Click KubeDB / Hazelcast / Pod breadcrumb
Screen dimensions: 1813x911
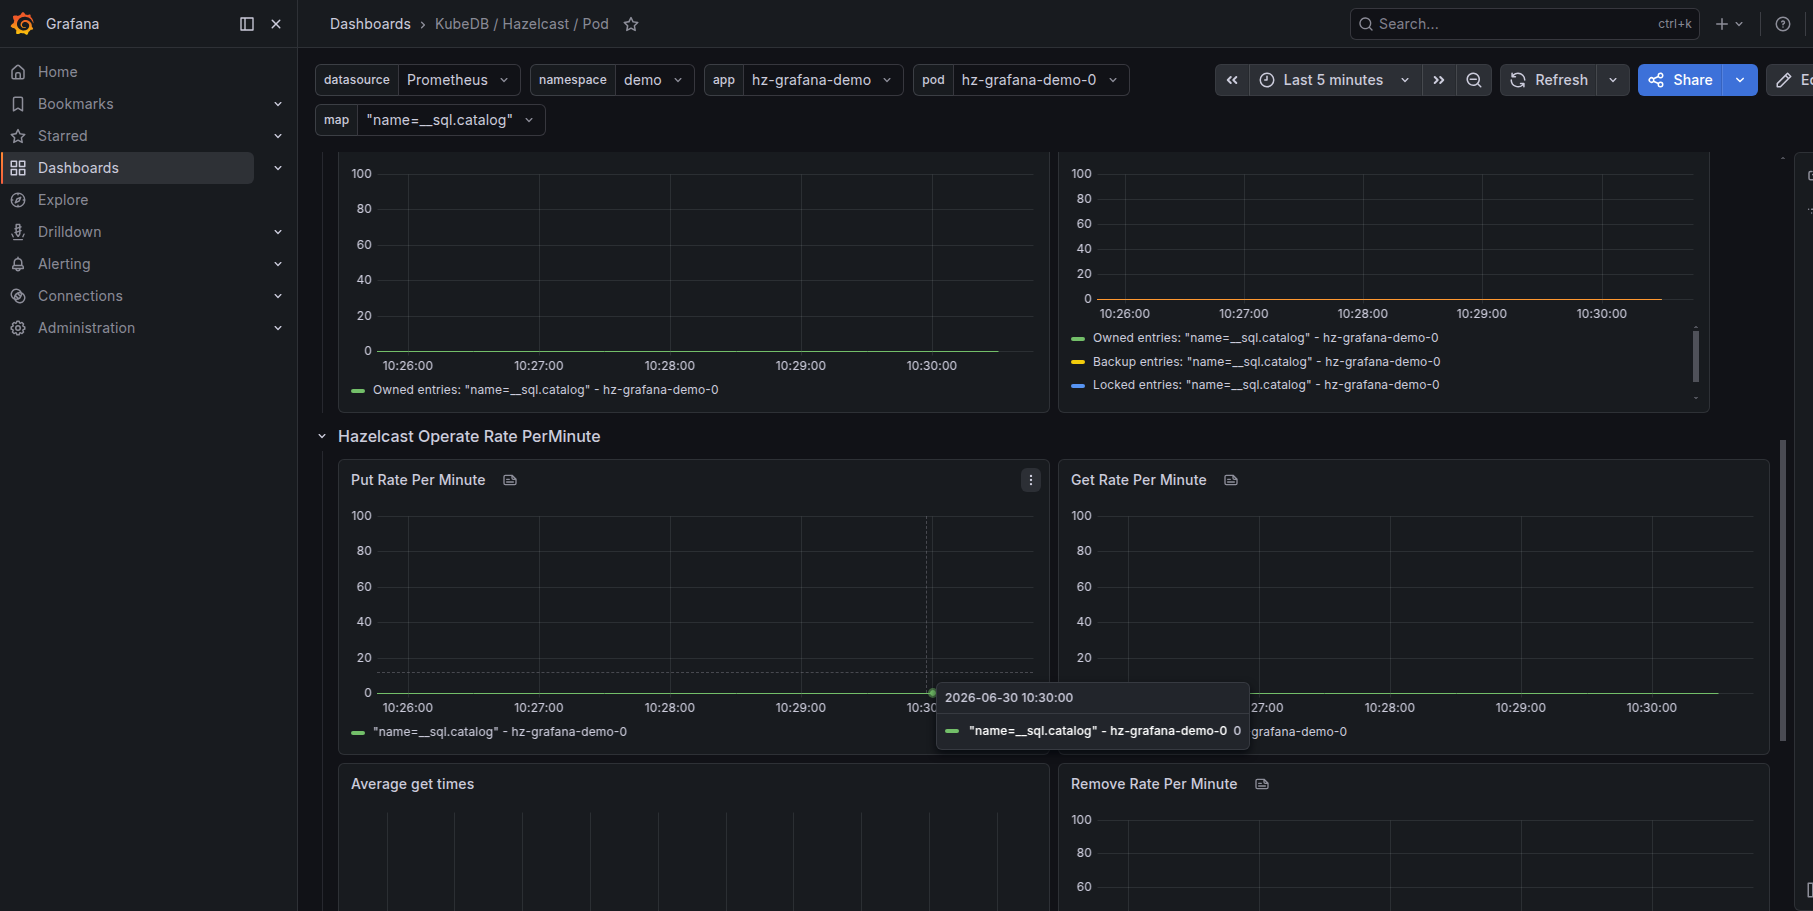point(521,24)
